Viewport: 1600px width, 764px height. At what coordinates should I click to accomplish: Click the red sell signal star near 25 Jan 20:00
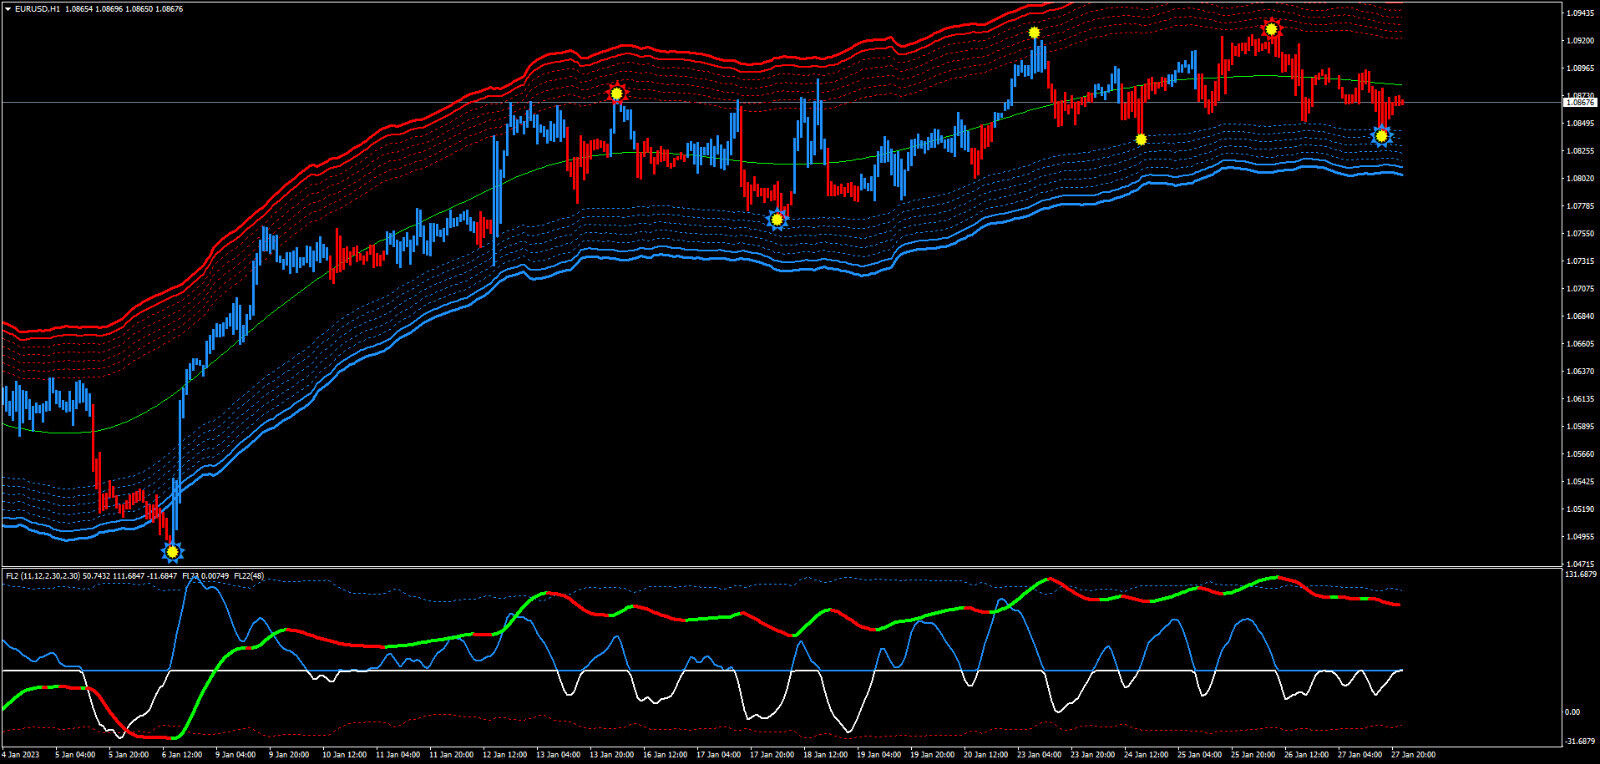coord(1271,29)
